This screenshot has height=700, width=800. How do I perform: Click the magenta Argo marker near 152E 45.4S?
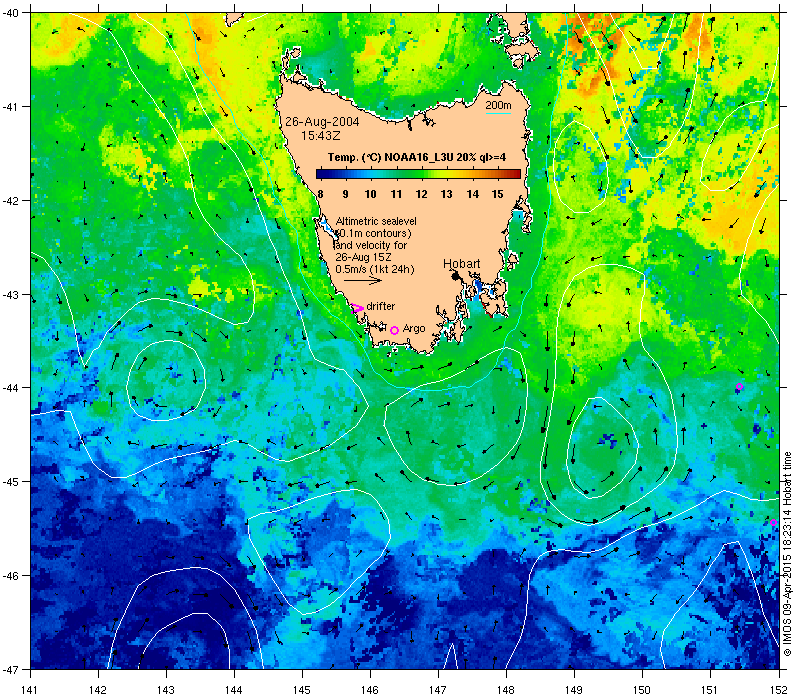(x=773, y=522)
